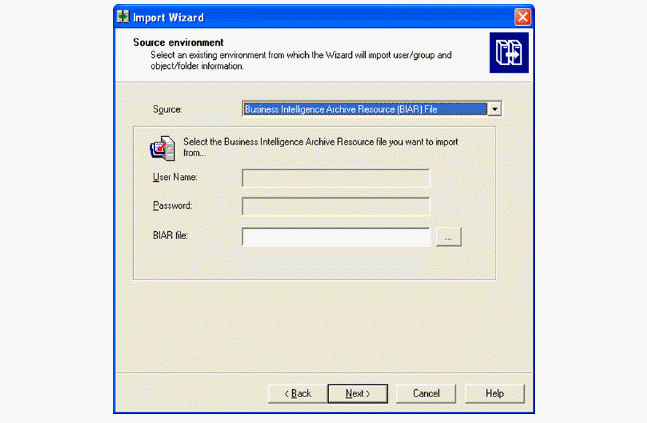Click the "Password:" label
647x423 pixels.
(172, 206)
